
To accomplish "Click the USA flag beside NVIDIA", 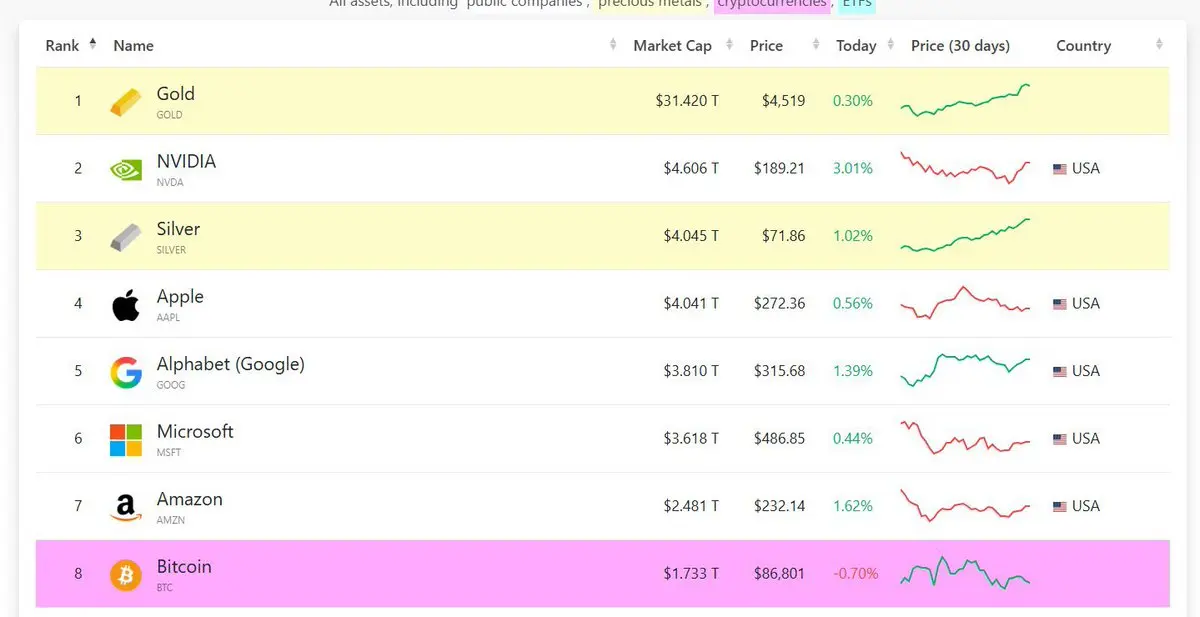I will click(1060, 169).
